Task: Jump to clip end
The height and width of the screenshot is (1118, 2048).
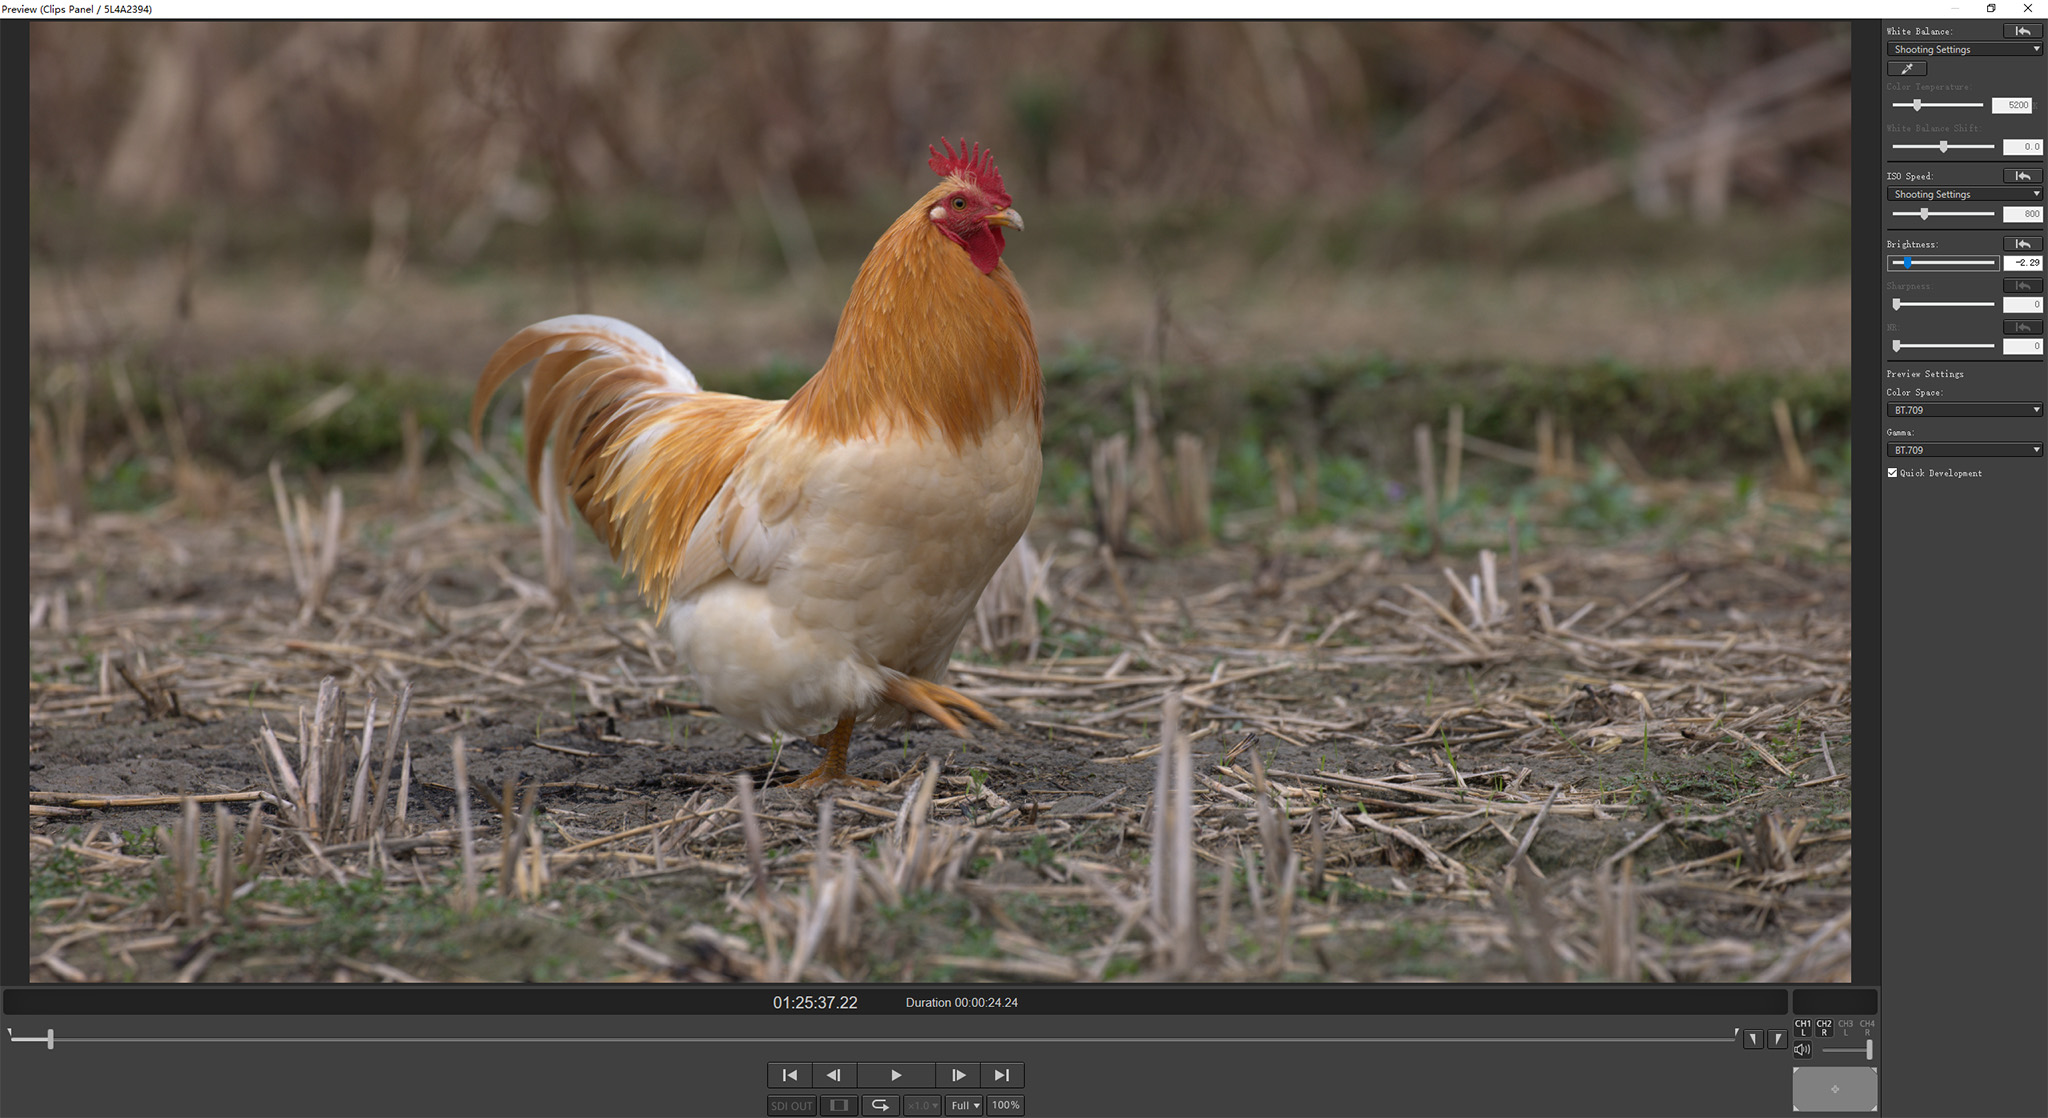Action: click(1001, 1075)
